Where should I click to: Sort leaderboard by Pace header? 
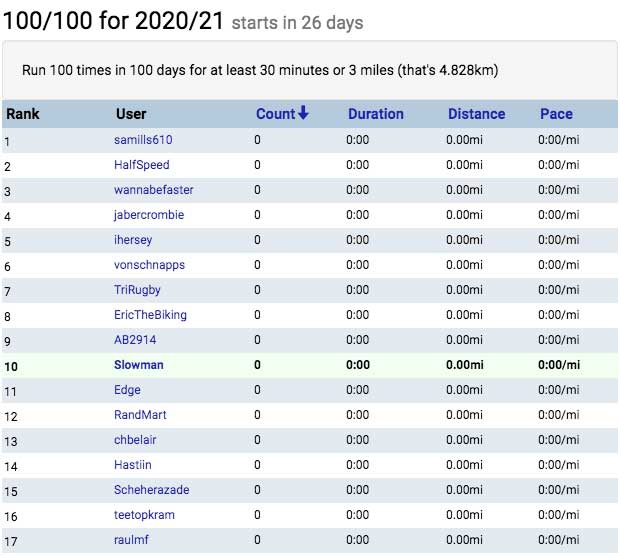point(556,114)
